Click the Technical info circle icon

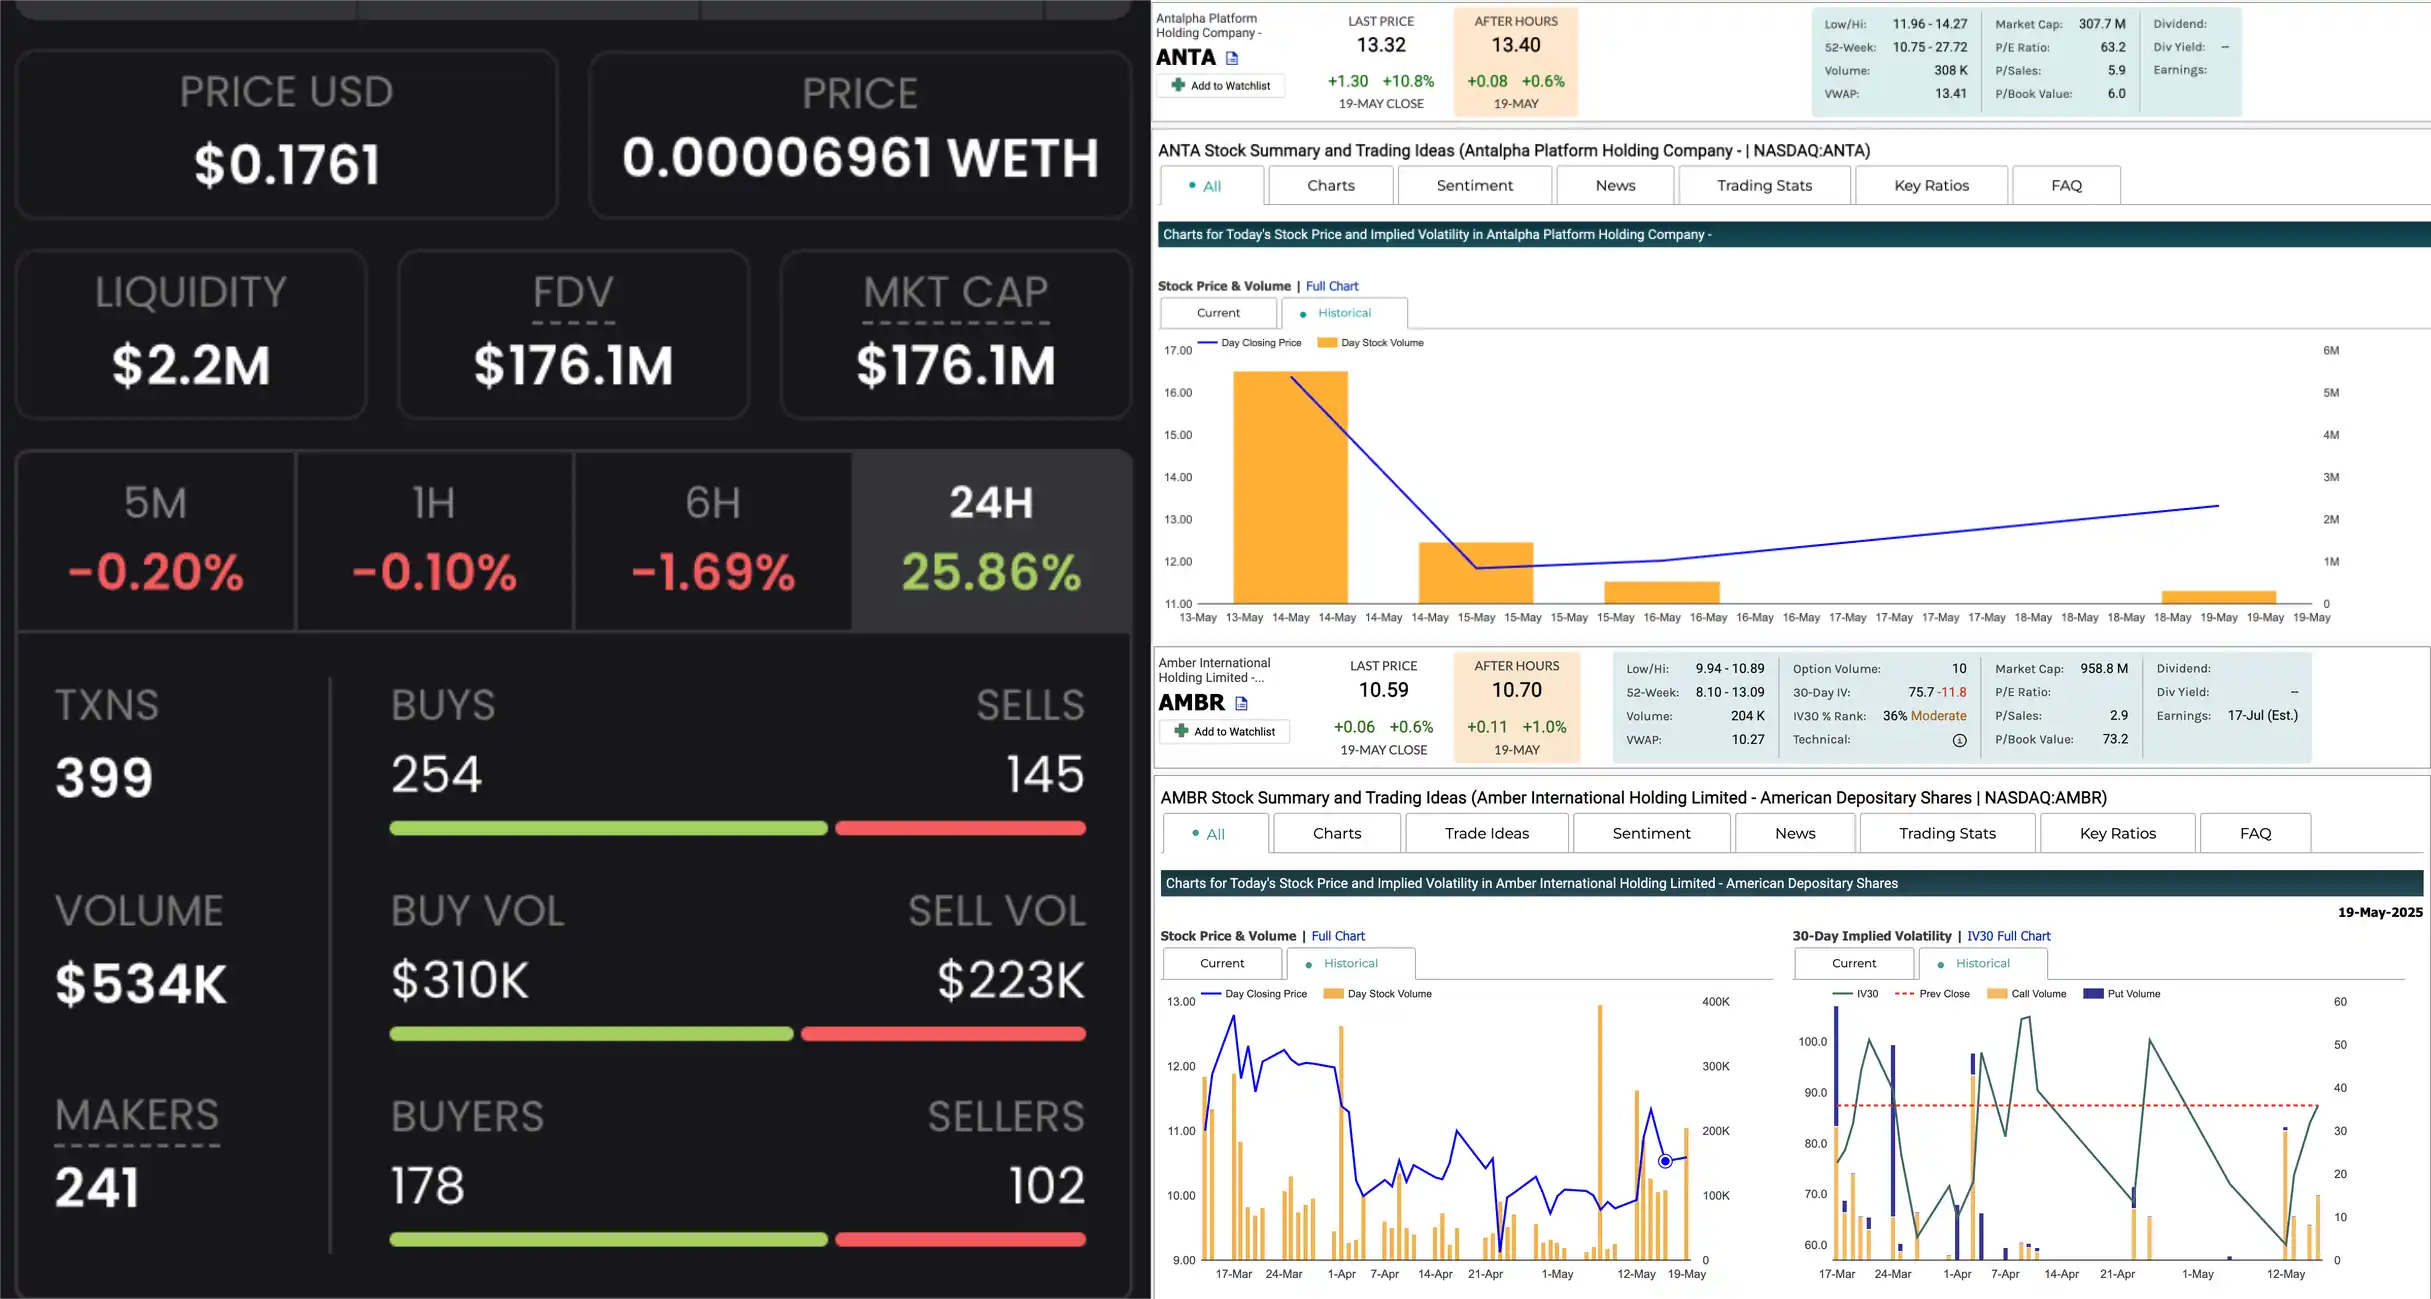(1959, 741)
